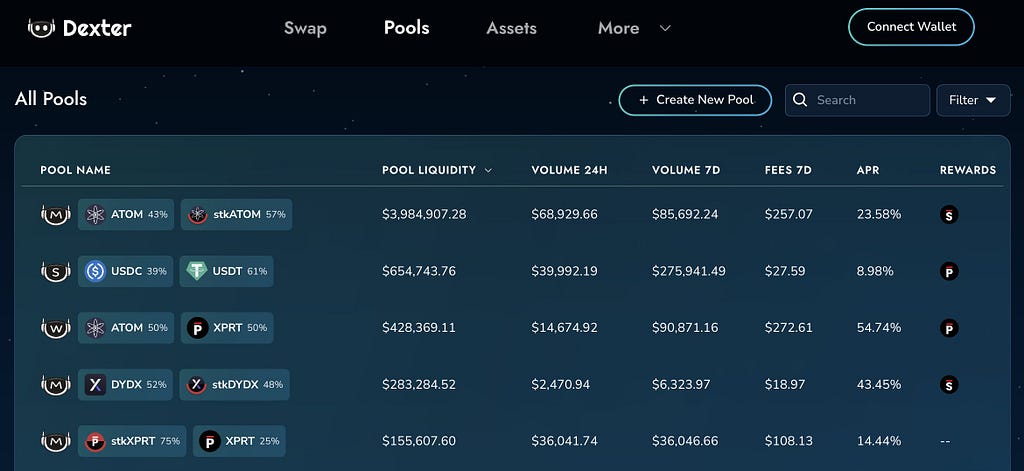Click the DYDX 52% token chip

pos(125,385)
